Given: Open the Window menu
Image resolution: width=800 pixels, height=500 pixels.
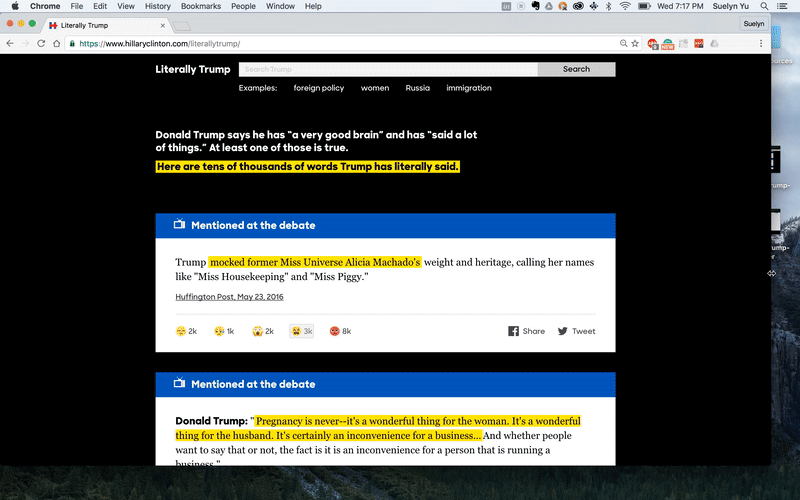Looking at the screenshot, I should (x=280, y=6).
